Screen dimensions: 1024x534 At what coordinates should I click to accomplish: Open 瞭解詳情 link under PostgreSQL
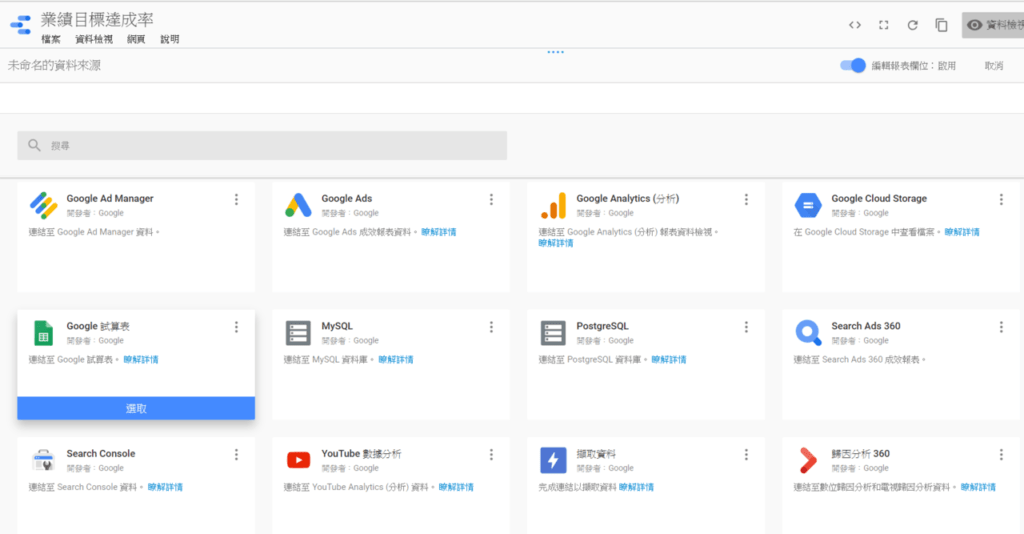point(669,360)
